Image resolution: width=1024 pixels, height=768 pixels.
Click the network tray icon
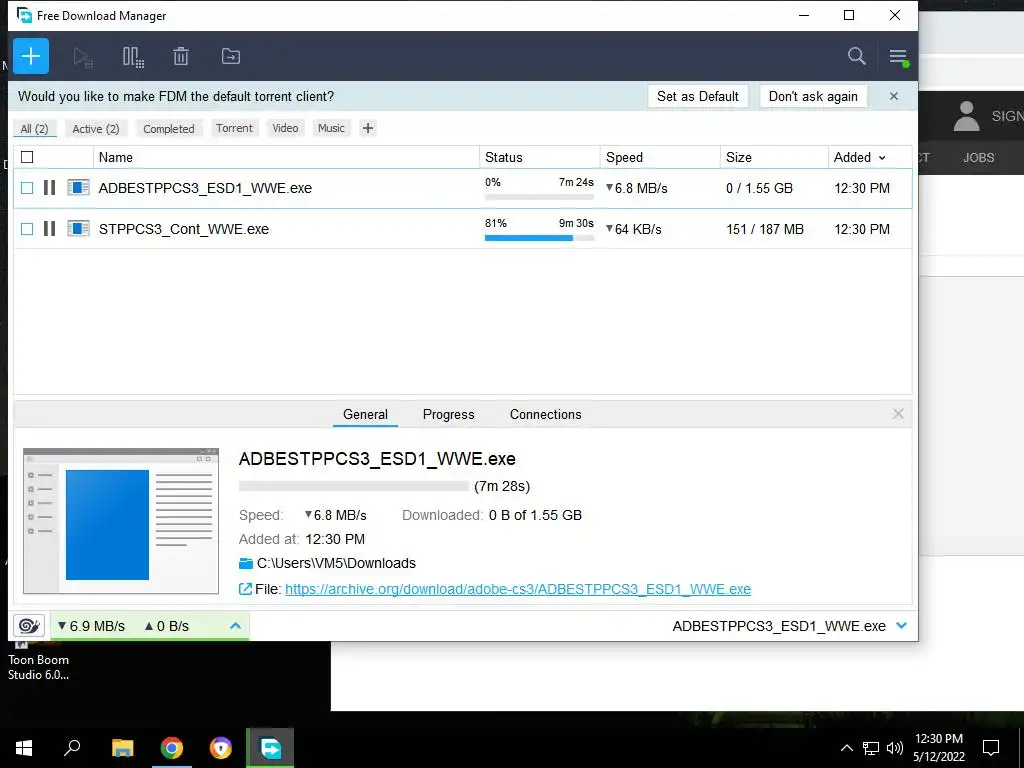tap(871, 748)
